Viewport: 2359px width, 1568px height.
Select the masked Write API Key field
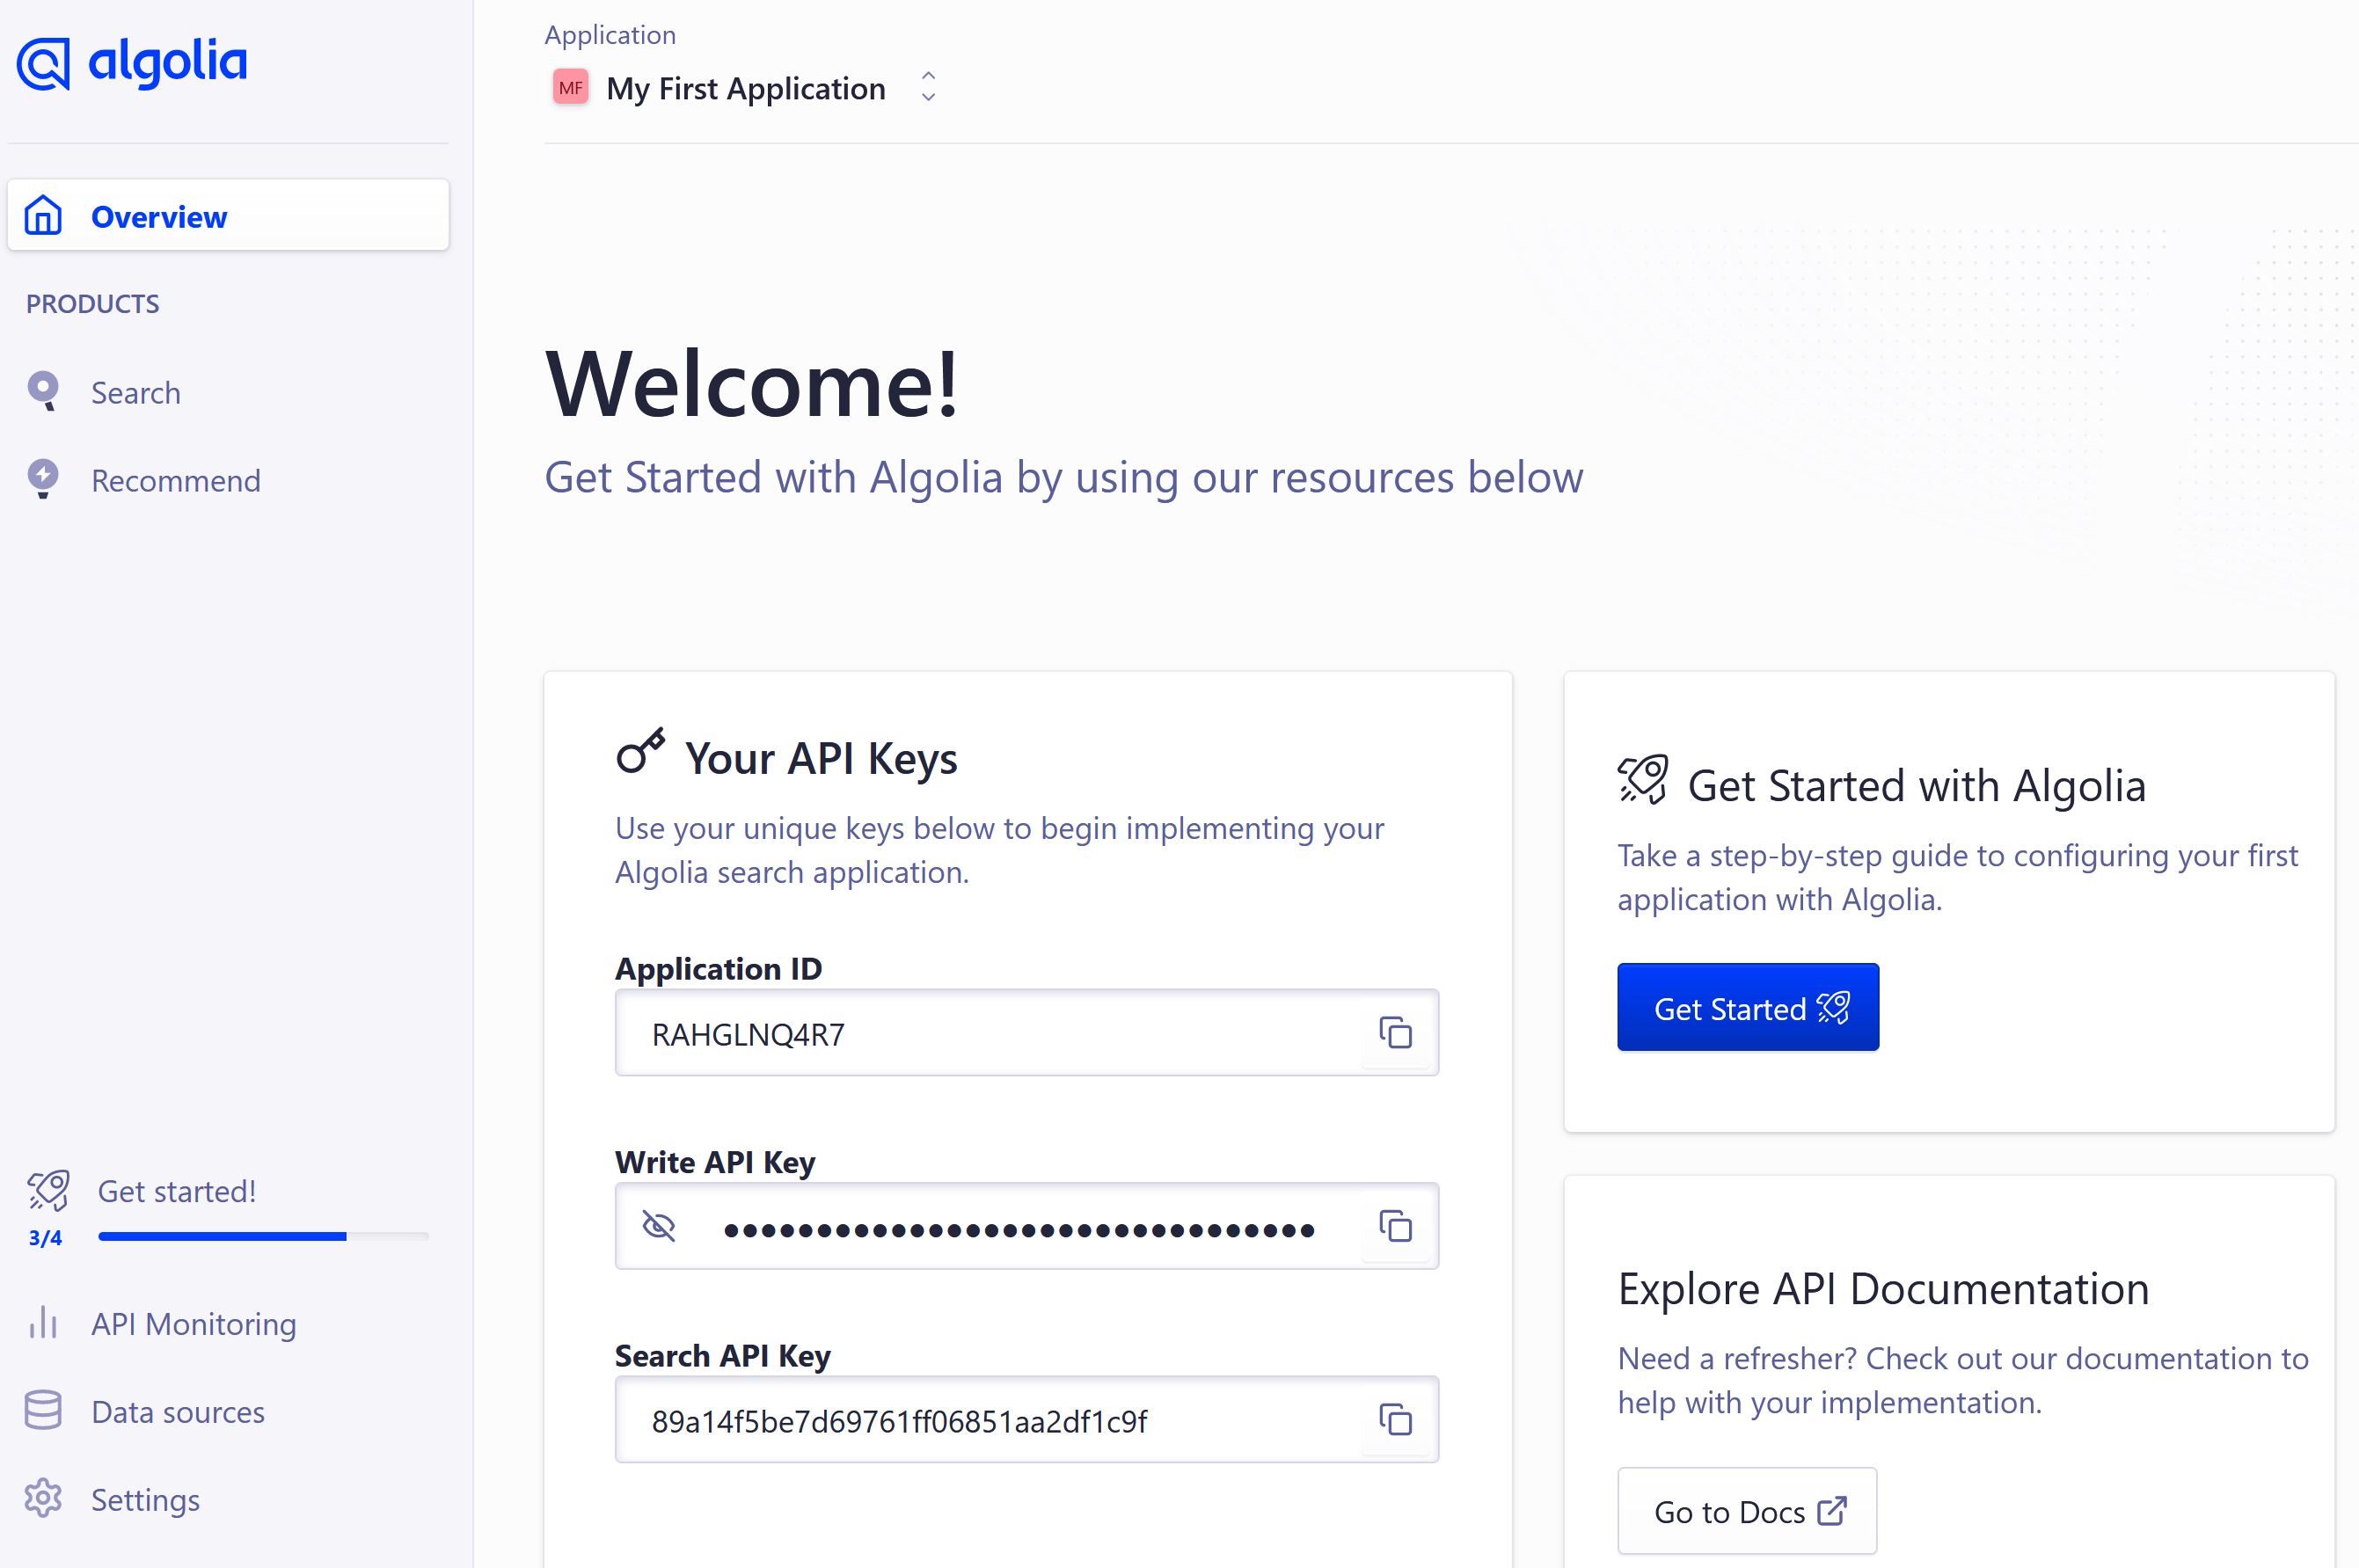(x=1027, y=1226)
